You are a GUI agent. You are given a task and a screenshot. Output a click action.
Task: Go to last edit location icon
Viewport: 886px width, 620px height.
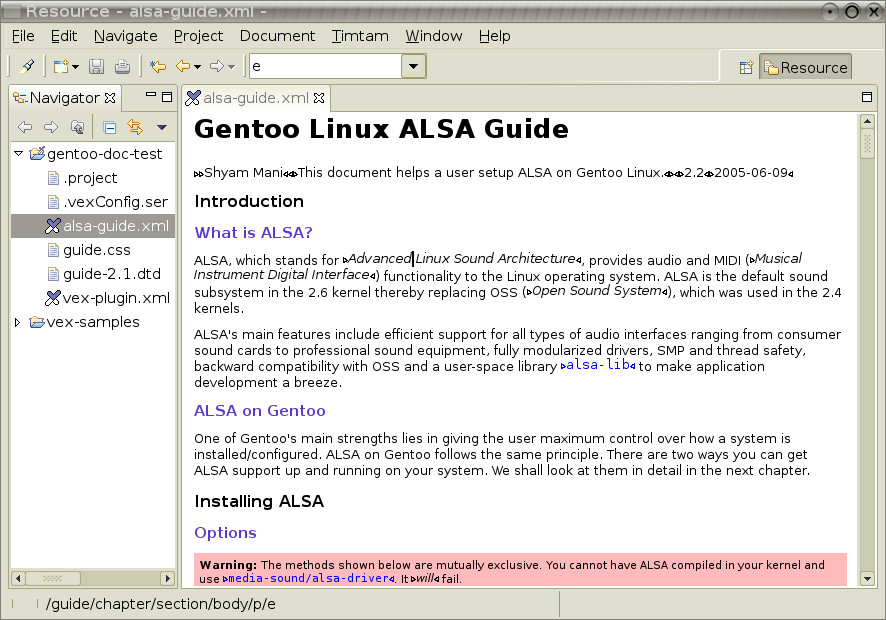pos(158,67)
